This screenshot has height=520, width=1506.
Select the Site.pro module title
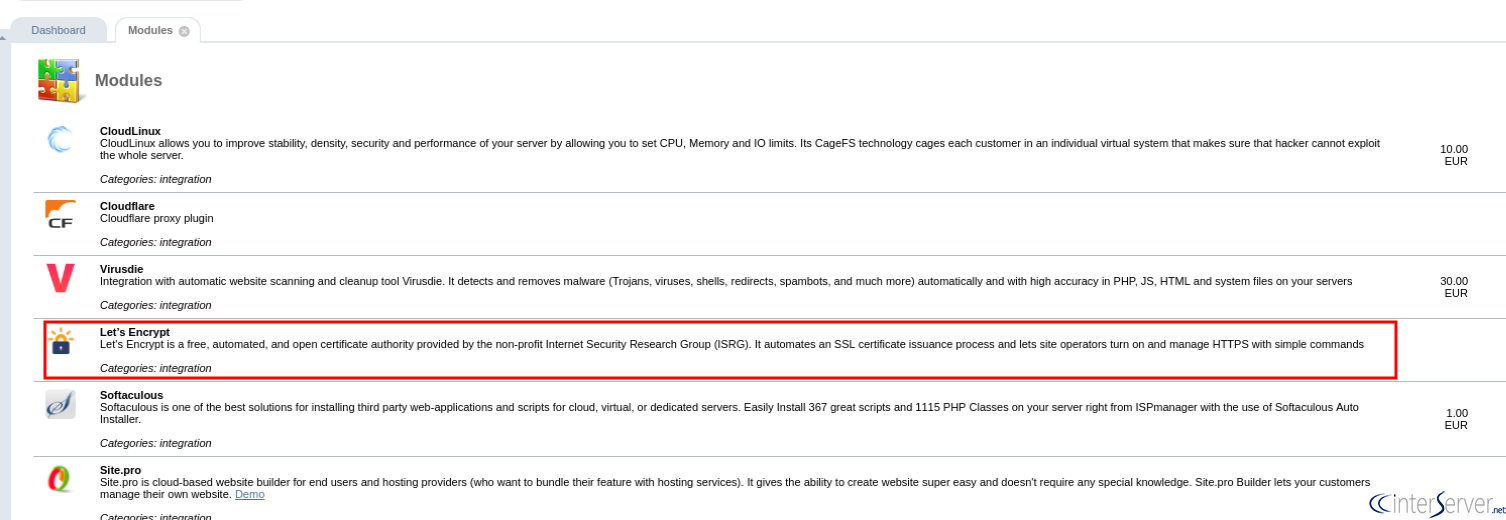point(120,470)
